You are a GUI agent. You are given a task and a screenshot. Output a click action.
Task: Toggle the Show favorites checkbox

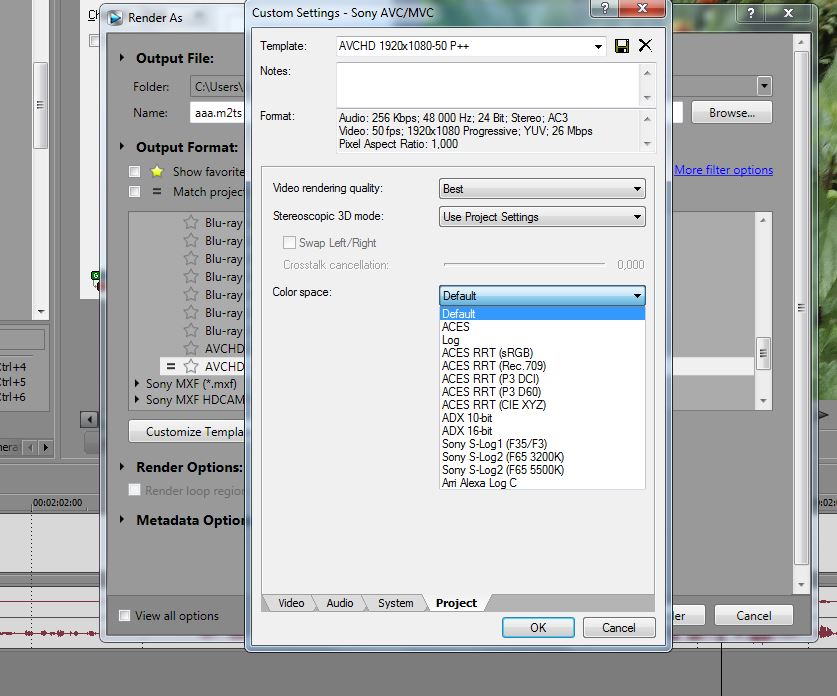click(x=134, y=172)
